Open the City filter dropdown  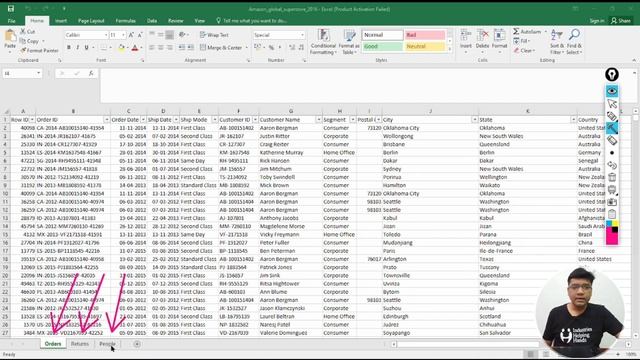474,120
